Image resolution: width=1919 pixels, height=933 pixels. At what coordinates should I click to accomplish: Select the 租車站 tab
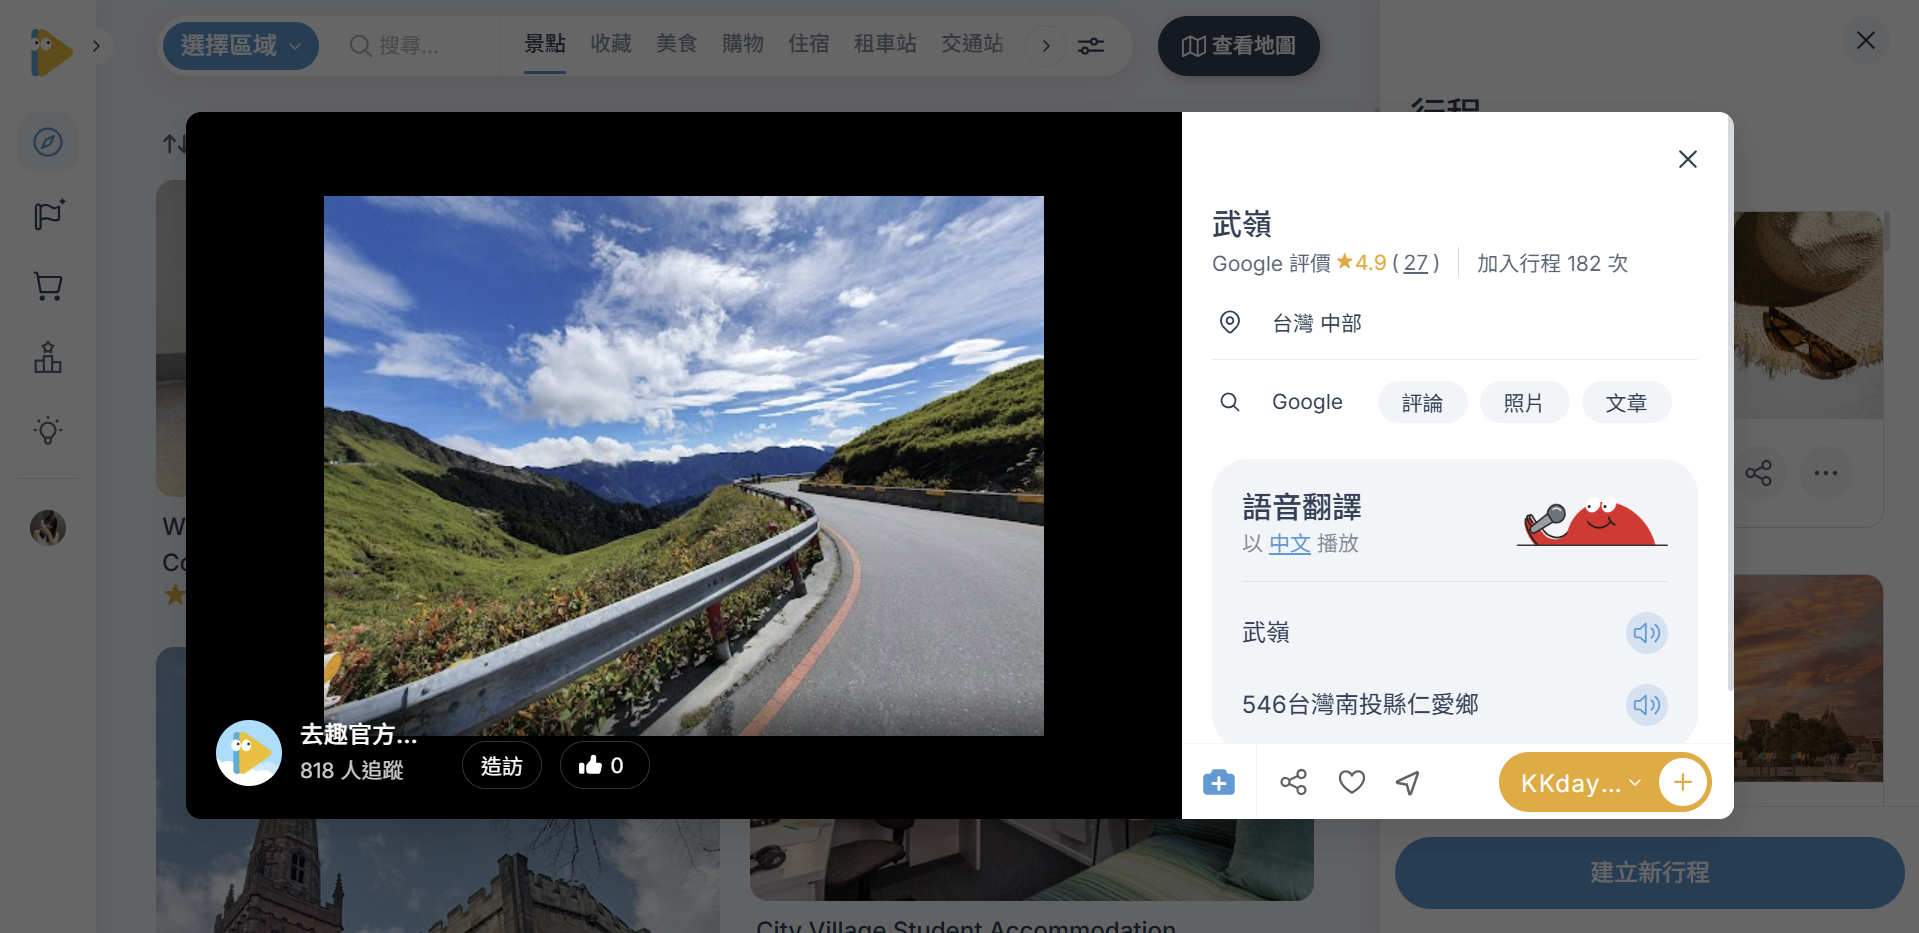point(886,44)
